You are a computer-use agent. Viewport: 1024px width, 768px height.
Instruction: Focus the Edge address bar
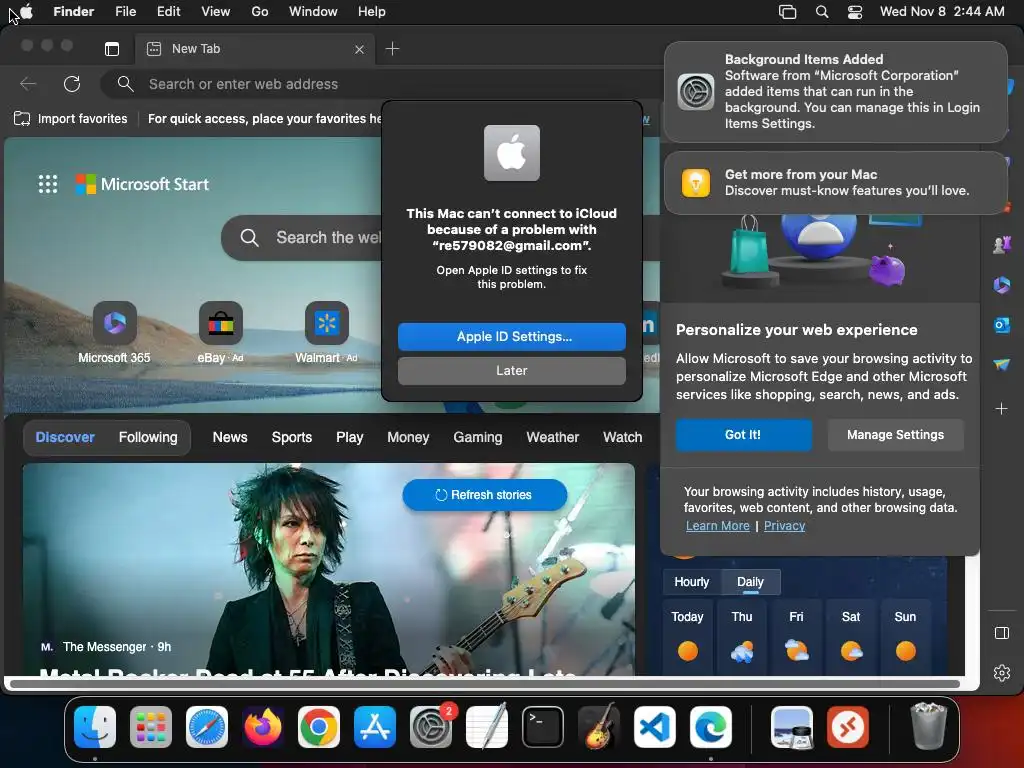[x=382, y=84]
